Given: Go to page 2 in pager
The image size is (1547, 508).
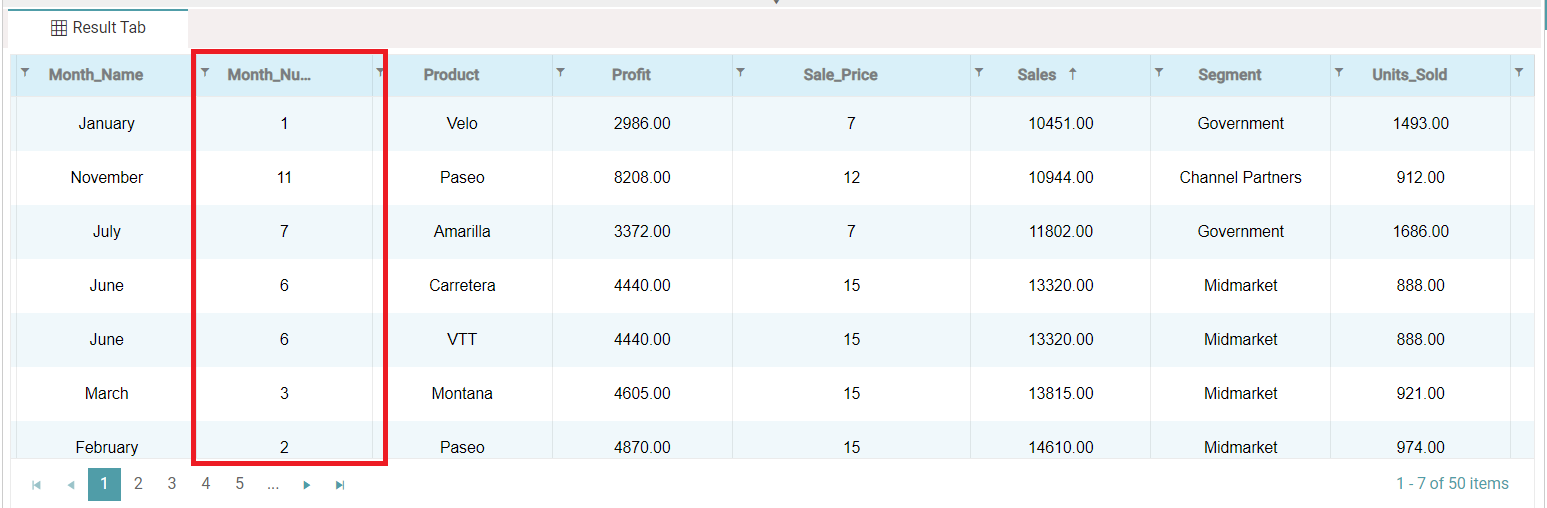Looking at the screenshot, I should click(x=138, y=484).
